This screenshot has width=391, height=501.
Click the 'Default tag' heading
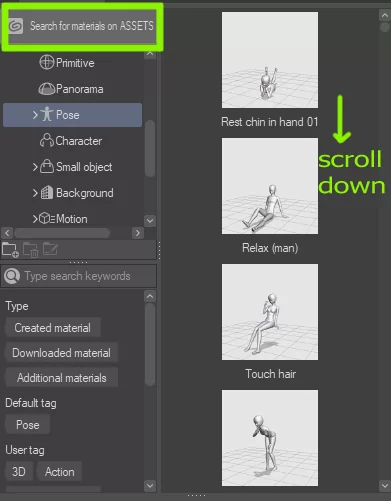coord(31,403)
